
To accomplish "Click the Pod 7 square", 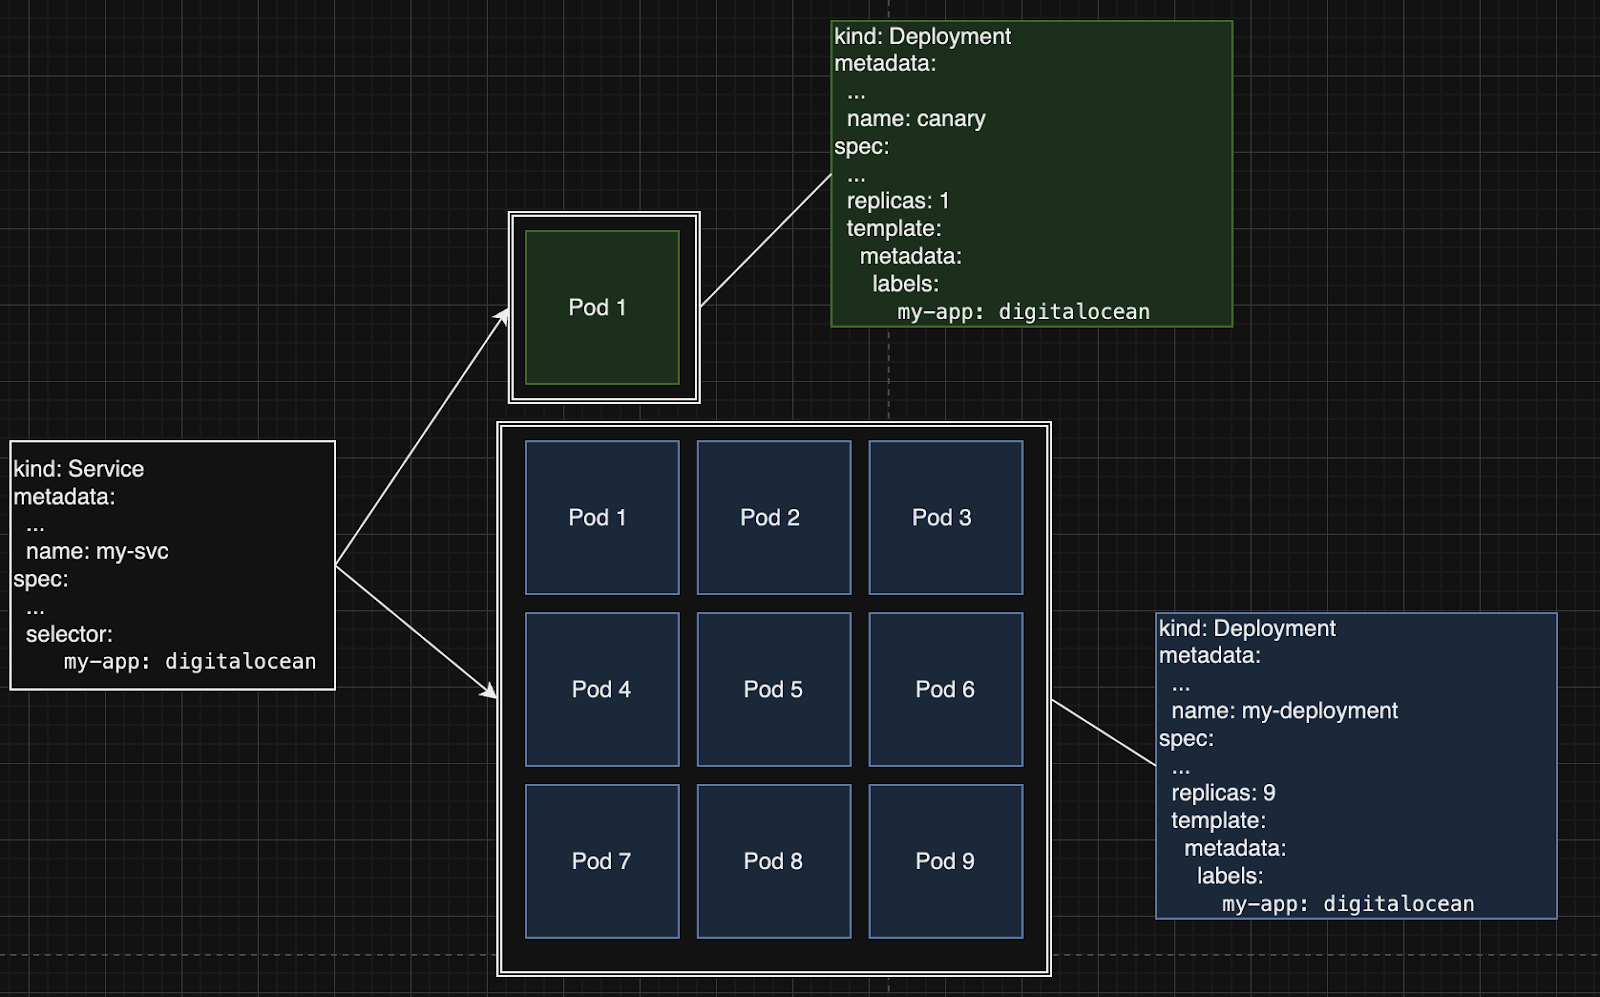I will (602, 862).
